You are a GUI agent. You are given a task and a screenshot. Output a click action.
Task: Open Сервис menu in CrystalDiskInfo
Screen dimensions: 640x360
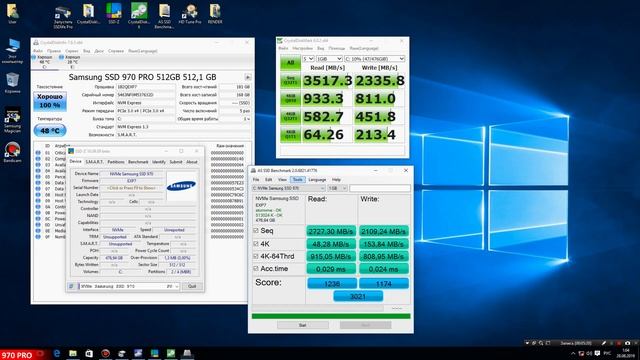point(72,51)
